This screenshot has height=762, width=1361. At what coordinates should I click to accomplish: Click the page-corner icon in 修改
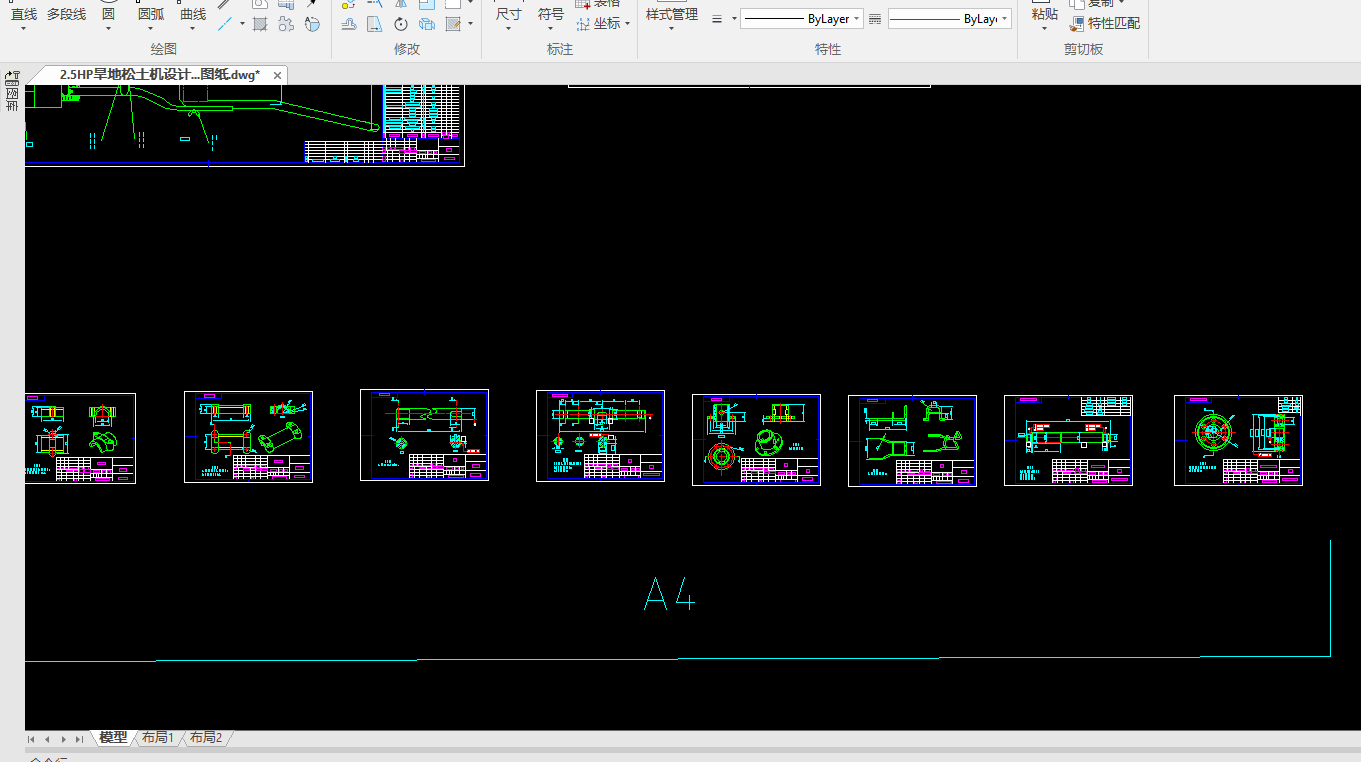point(375,23)
